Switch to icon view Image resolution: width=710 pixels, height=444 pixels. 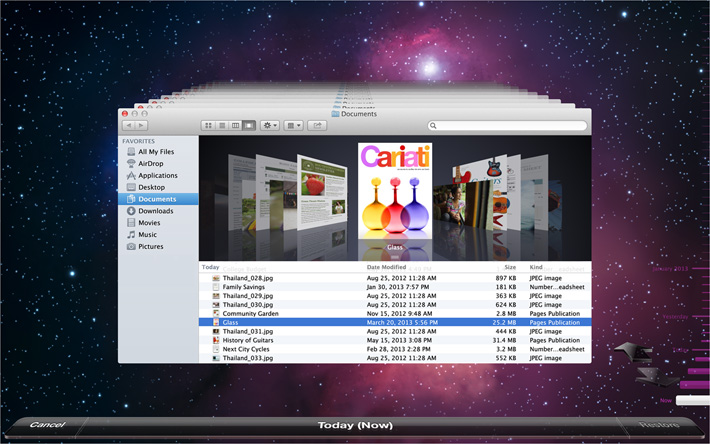[x=208, y=125]
